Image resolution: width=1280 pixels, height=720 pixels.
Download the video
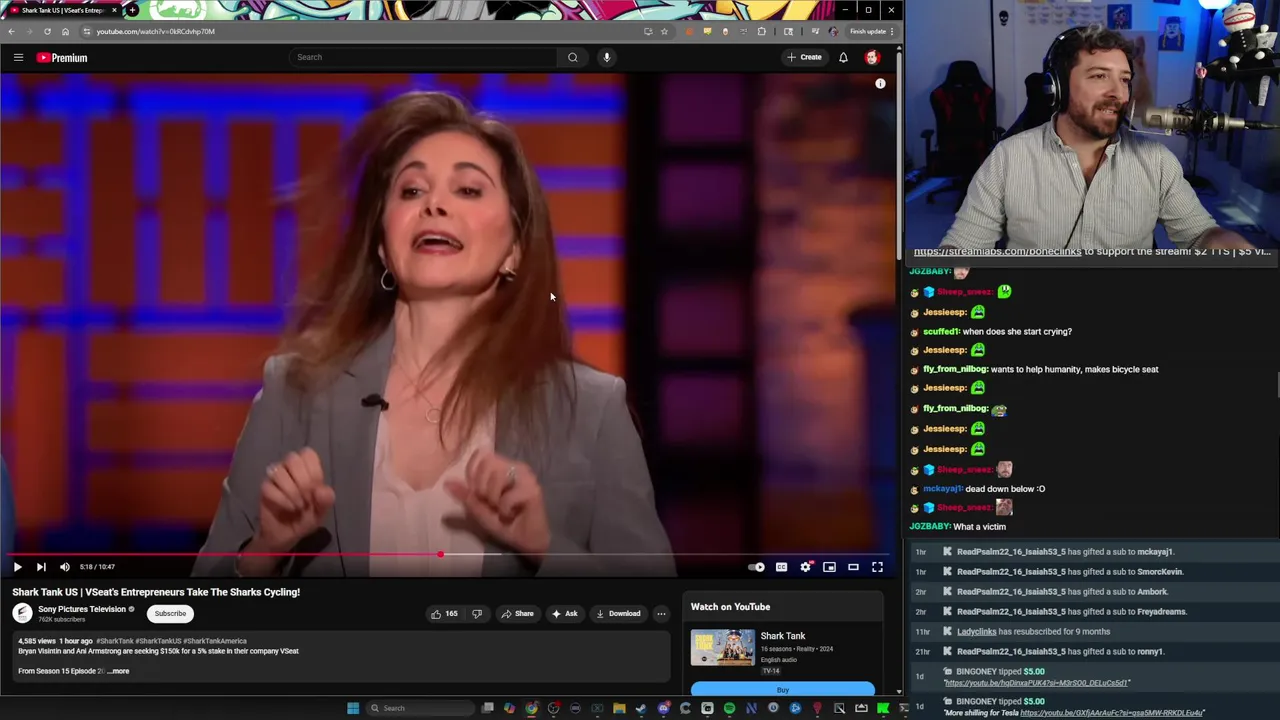618,614
